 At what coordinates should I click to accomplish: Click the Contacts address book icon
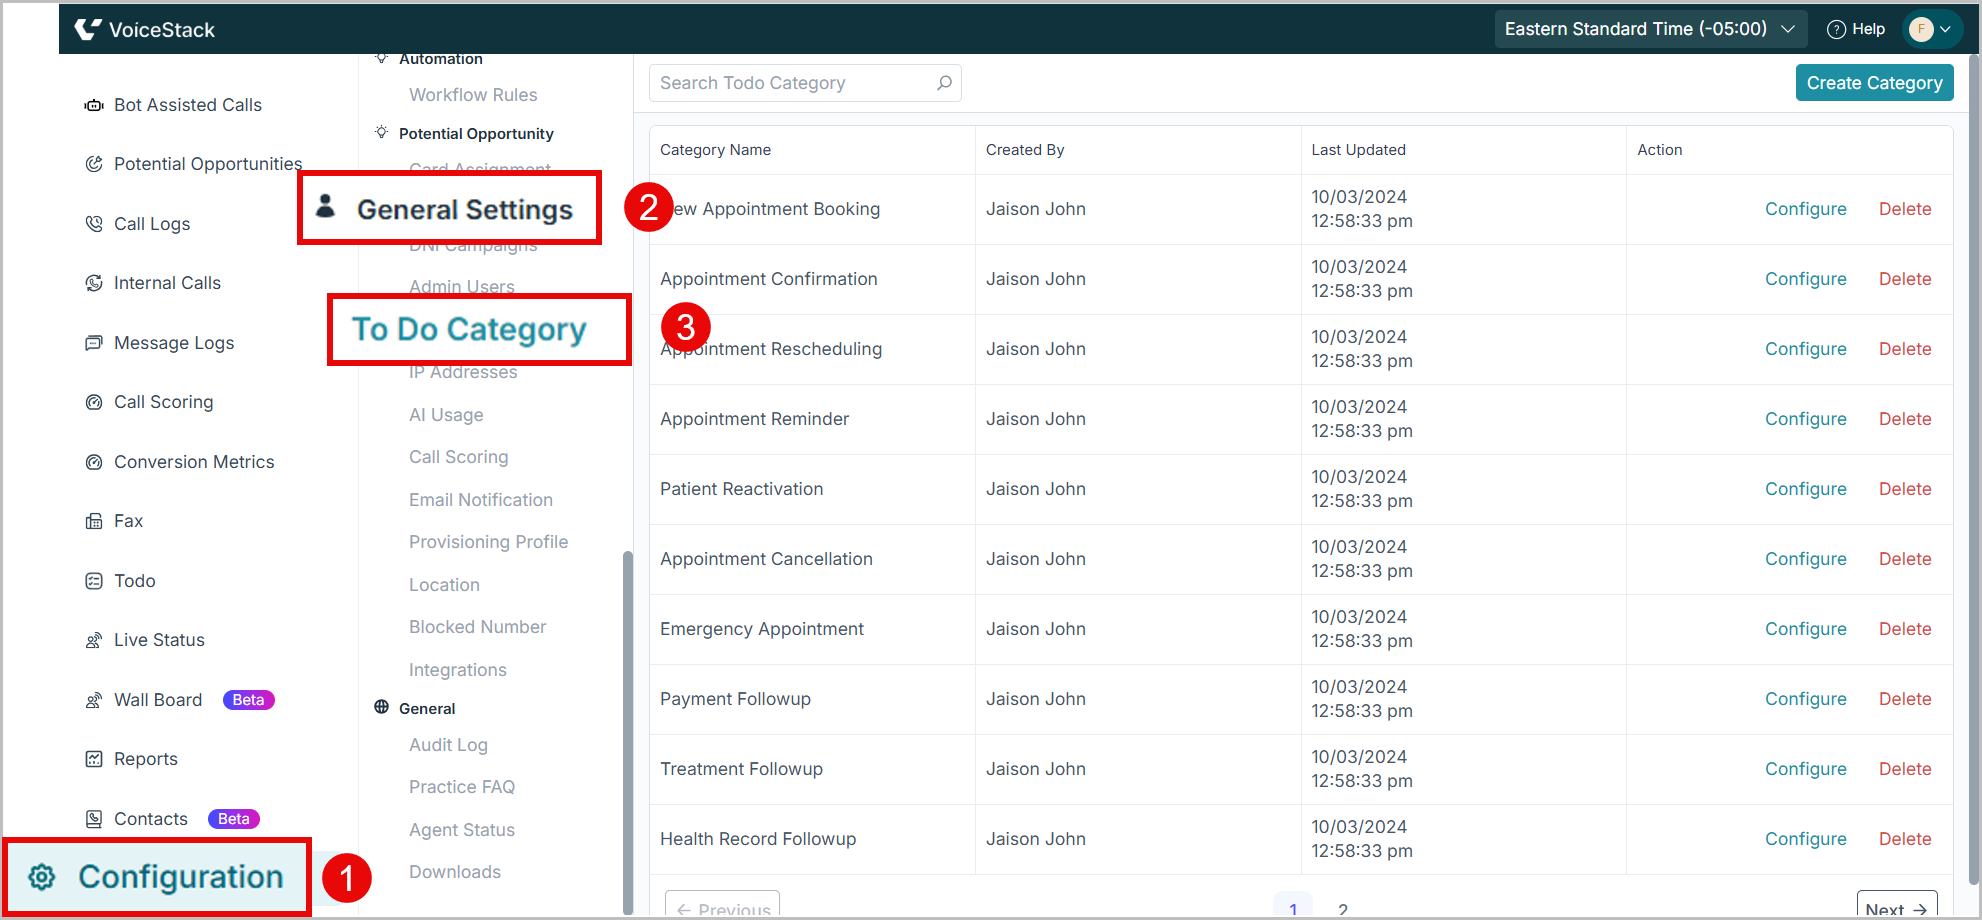tap(94, 819)
